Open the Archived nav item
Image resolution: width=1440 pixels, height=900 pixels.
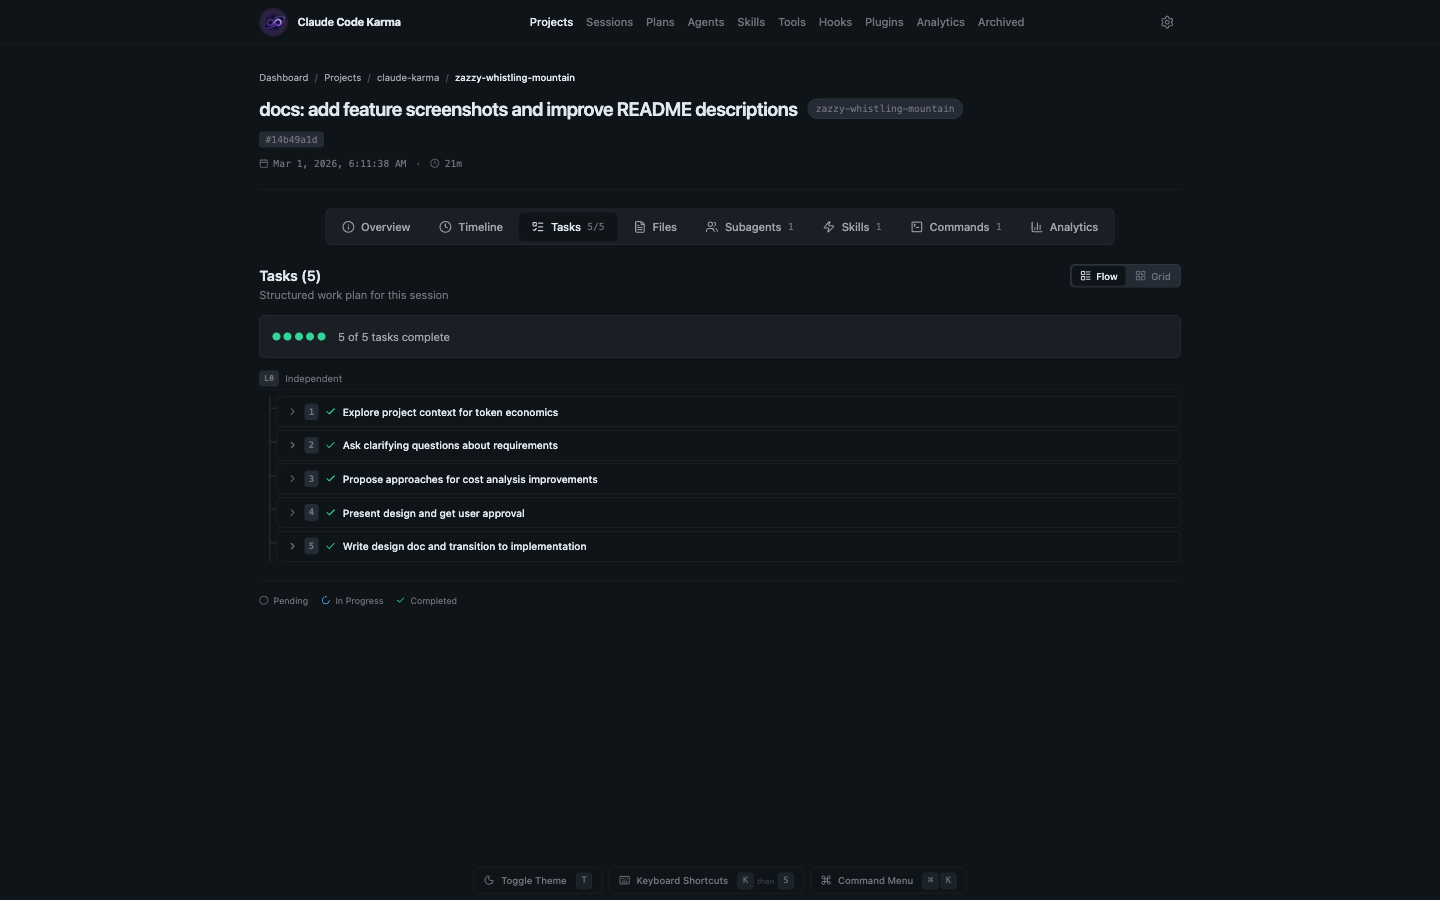pos(1001,22)
